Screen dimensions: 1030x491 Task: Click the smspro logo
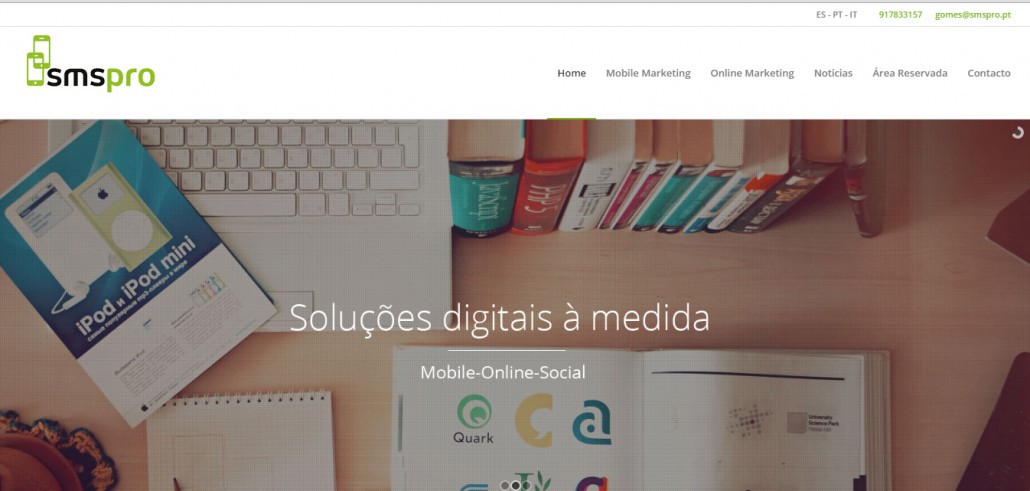point(91,63)
